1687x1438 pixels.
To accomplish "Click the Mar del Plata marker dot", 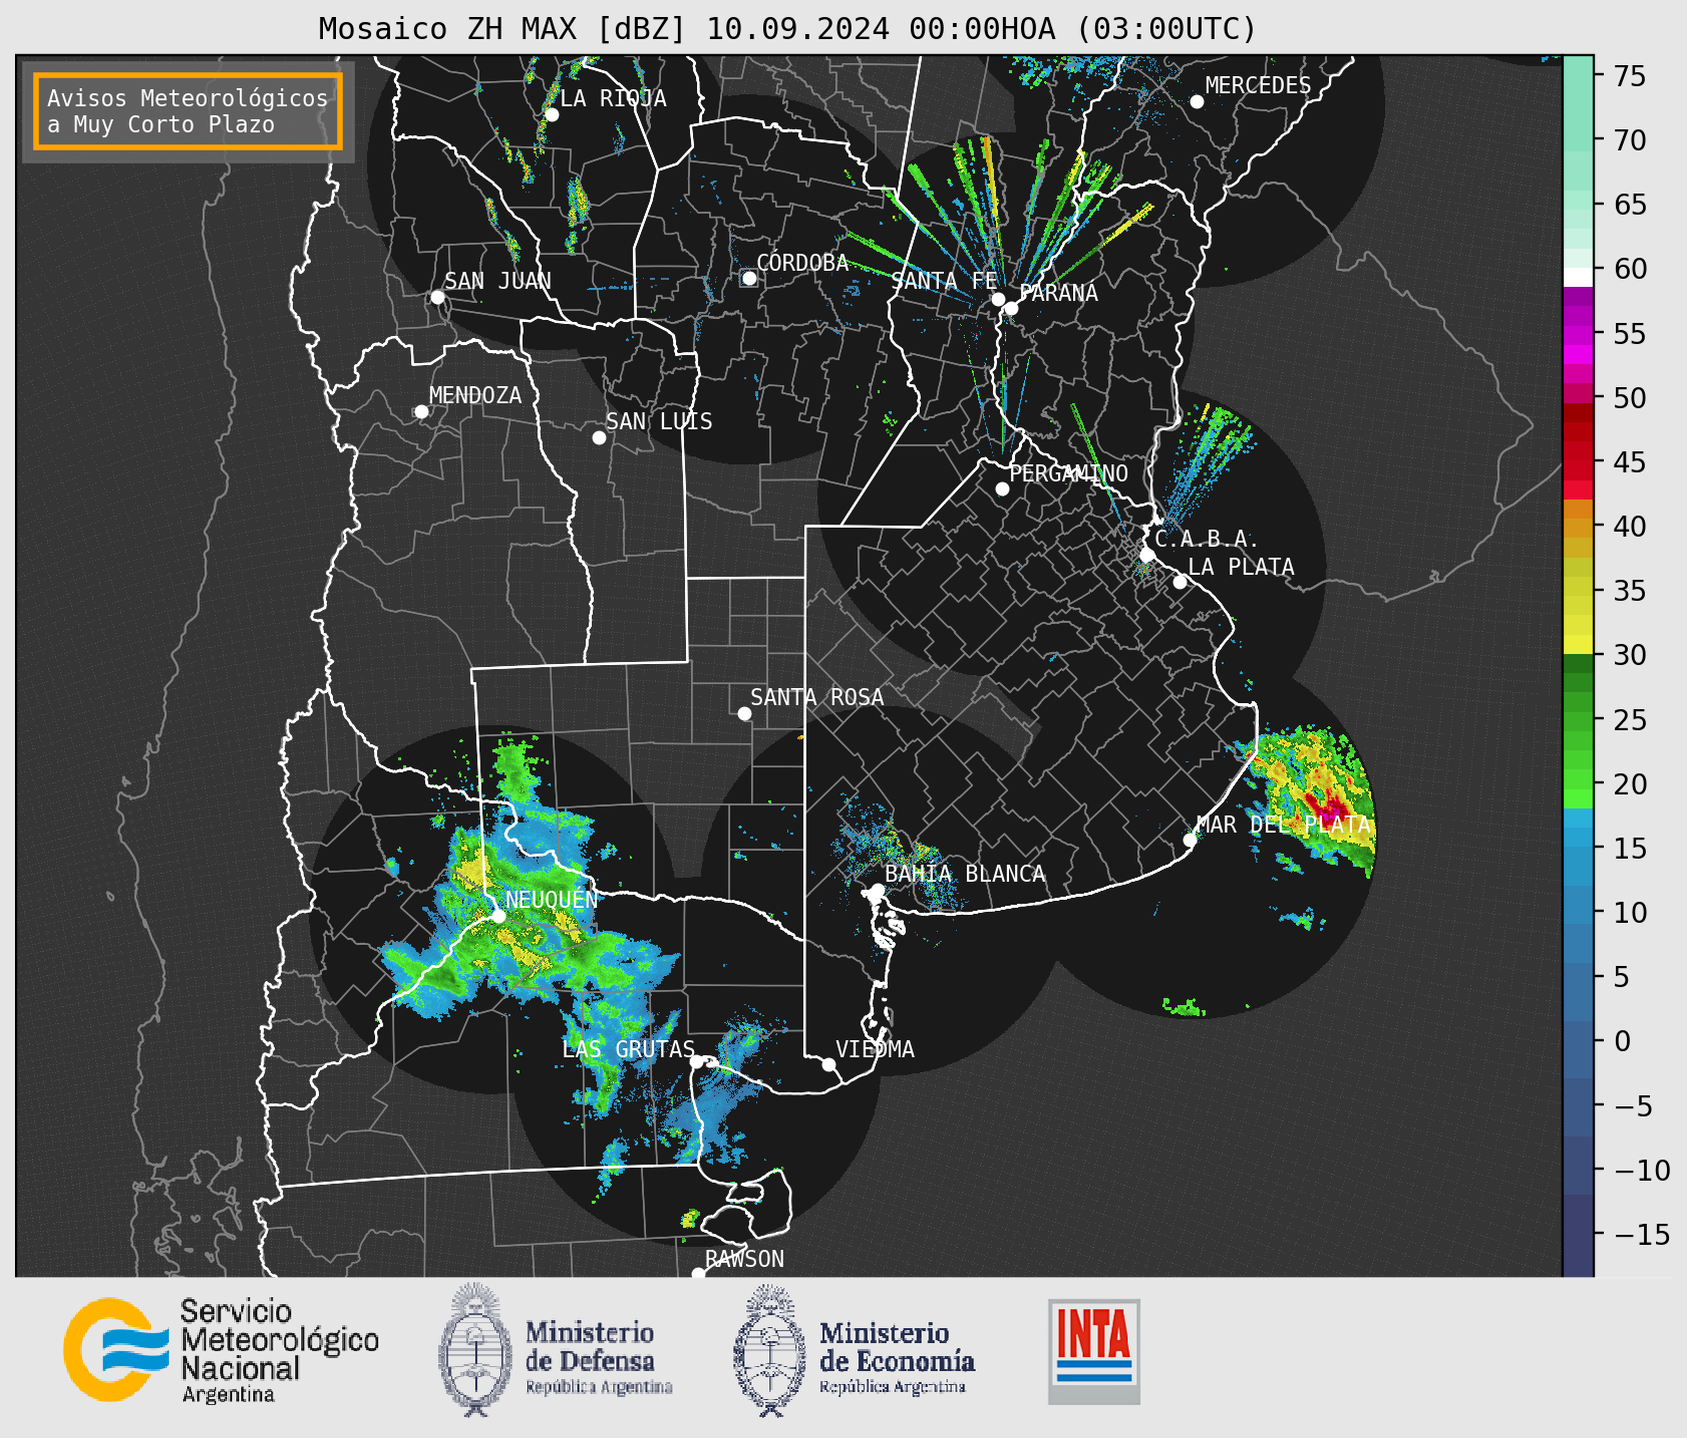I will [x=1190, y=840].
